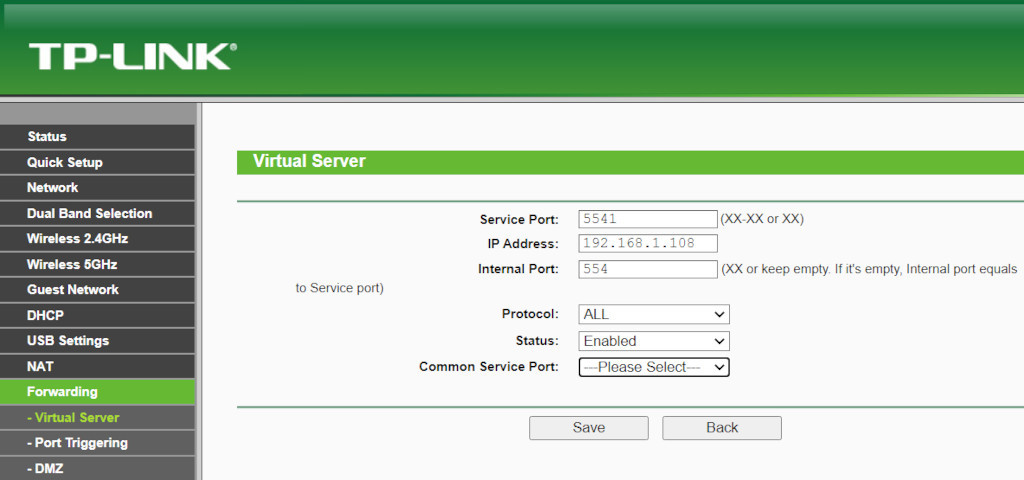Click the TP-LINK logo
The image size is (1024, 480).
131,57
